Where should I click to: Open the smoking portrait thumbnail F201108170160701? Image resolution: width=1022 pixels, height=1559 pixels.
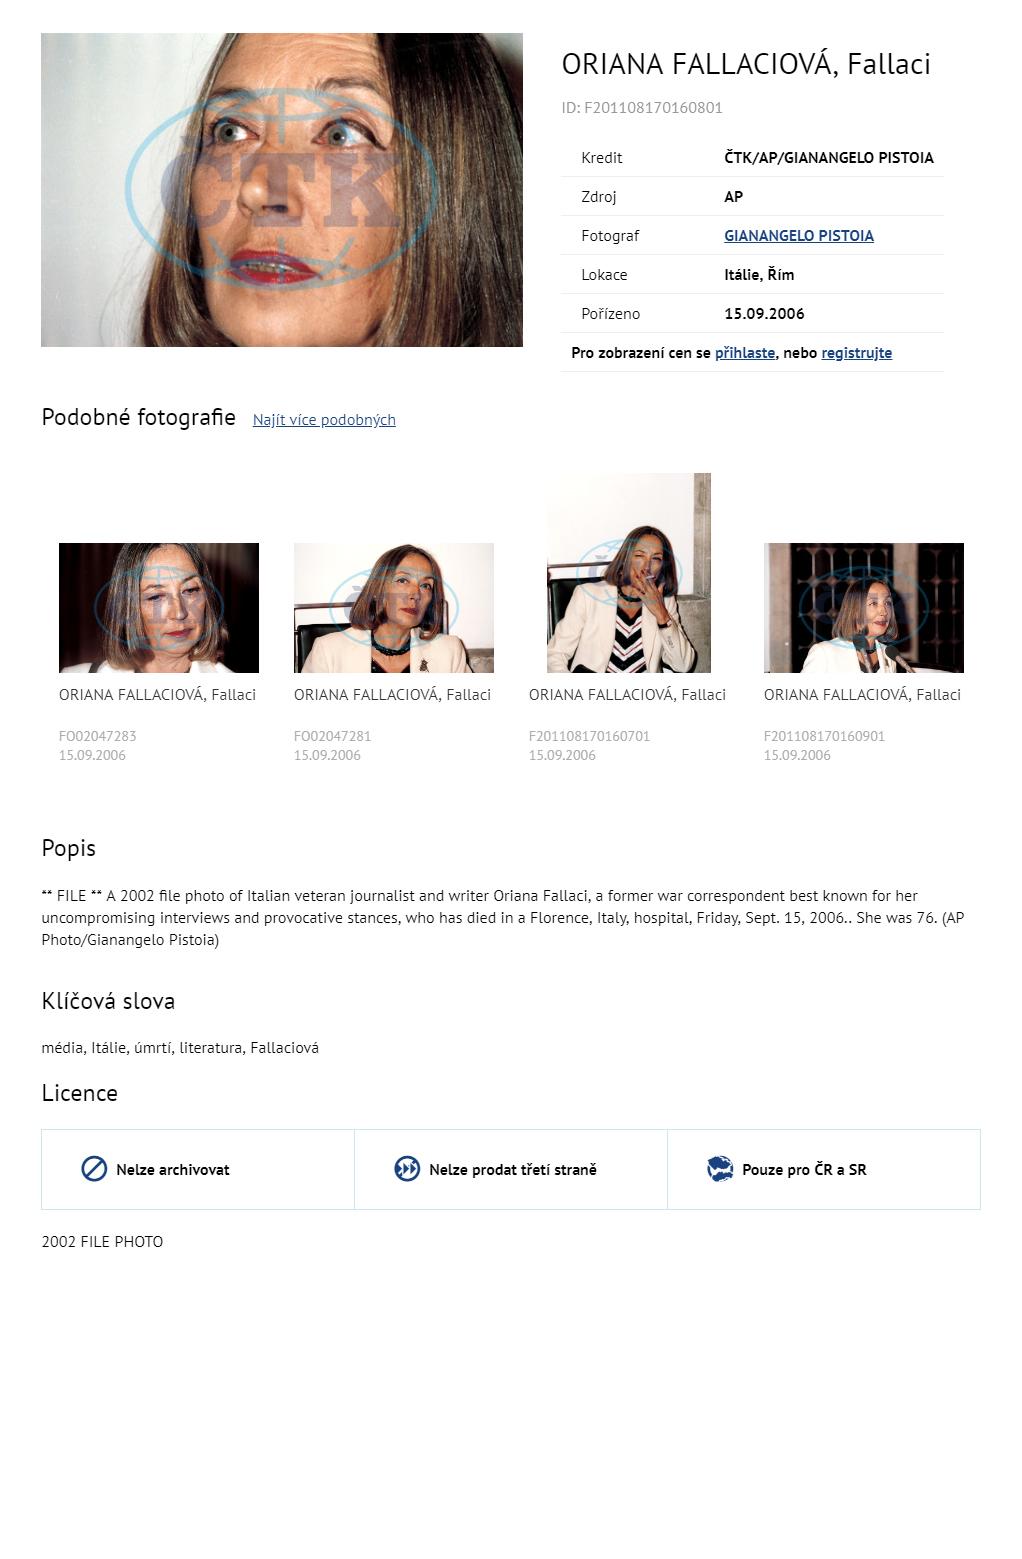coord(629,573)
